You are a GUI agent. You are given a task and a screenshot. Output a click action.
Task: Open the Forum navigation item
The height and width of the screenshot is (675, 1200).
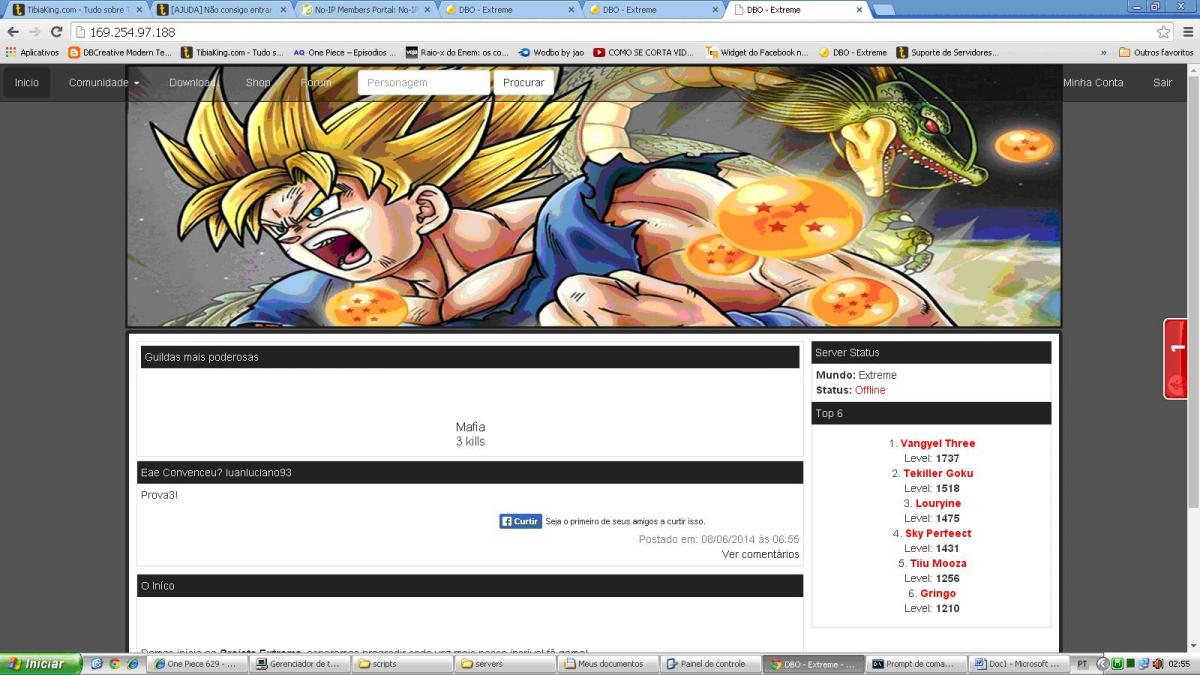(316, 82)
